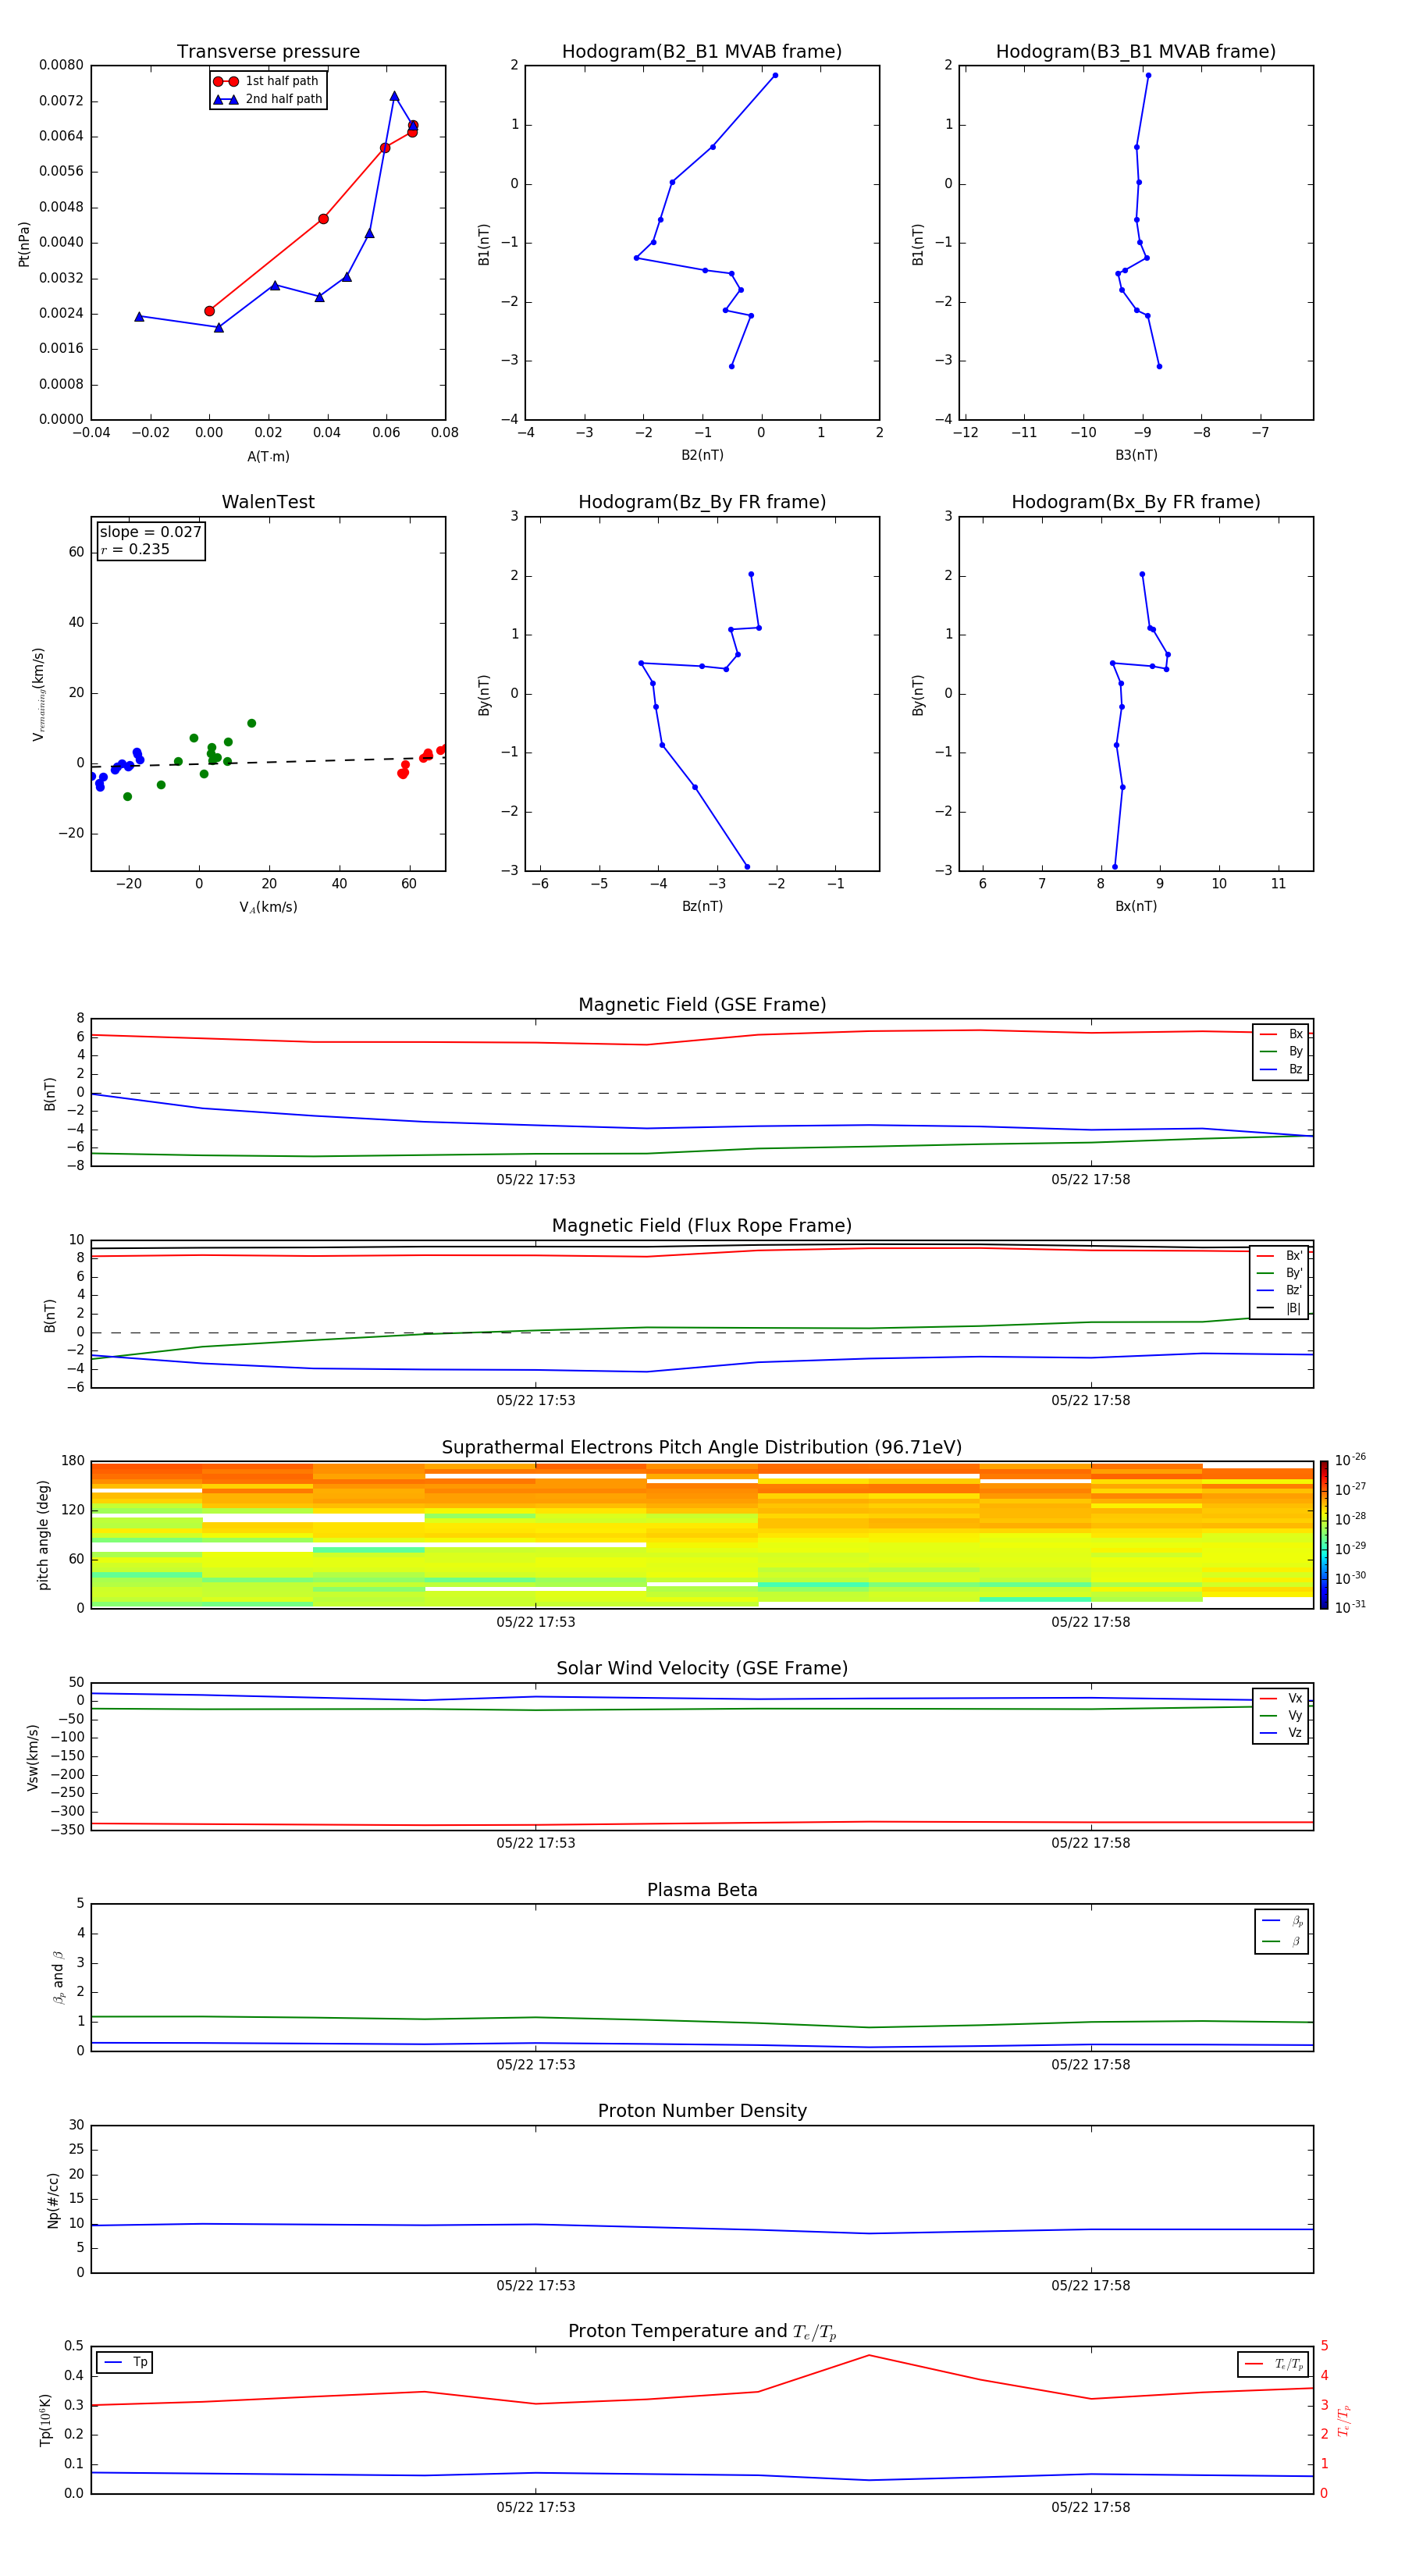Click the Vz legend entry
The image size is (1405, 2576).
1281,1733
